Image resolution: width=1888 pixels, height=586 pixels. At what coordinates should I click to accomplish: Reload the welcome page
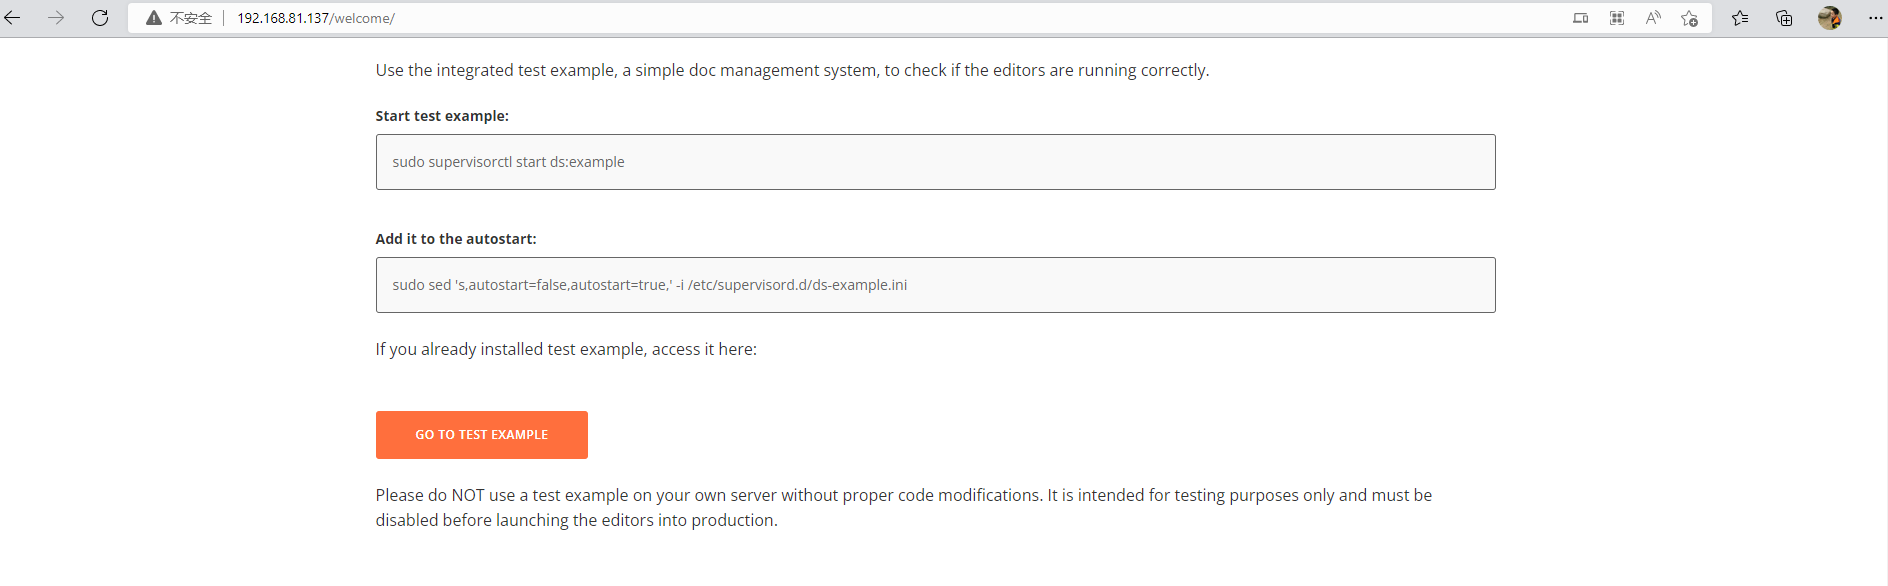(100, 18)
